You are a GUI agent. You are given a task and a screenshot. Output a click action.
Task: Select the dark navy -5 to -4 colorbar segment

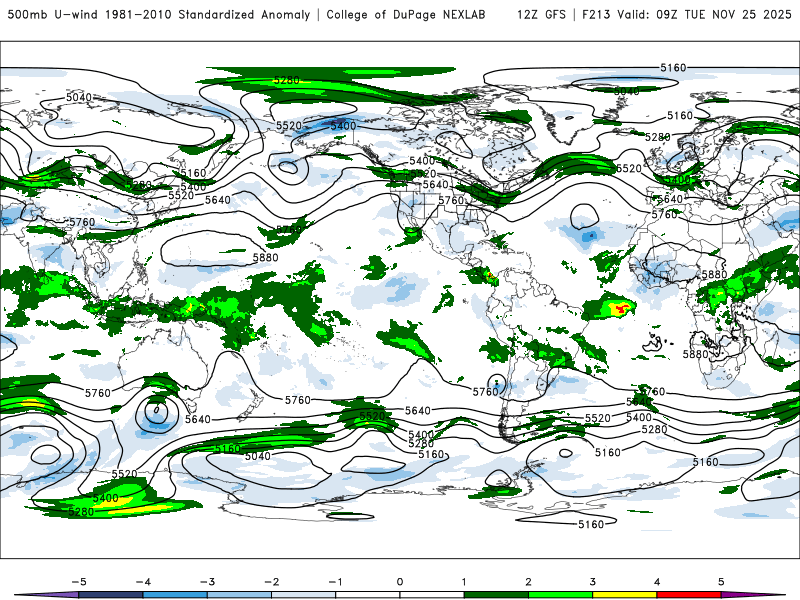click(111, 595)
